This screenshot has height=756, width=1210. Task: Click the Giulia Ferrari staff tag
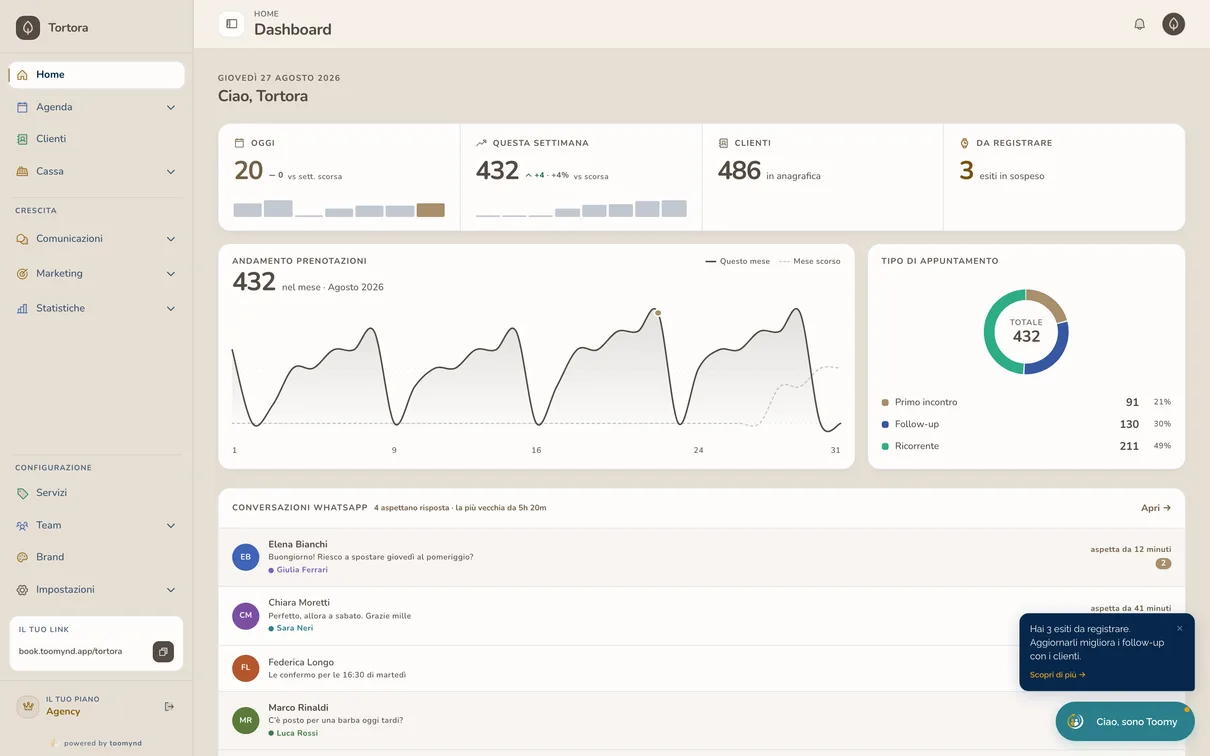pyautogui.click(x=298, y=570)
